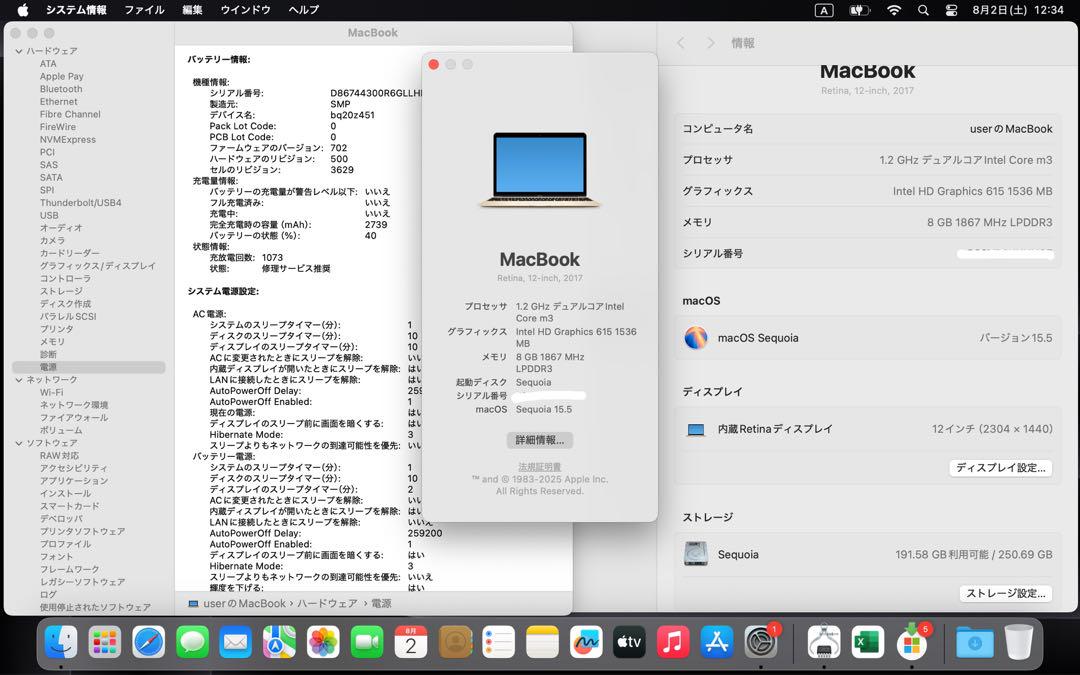Open the Mail app in Dock
Viewport: 1080px width, 675px height.
236,643
